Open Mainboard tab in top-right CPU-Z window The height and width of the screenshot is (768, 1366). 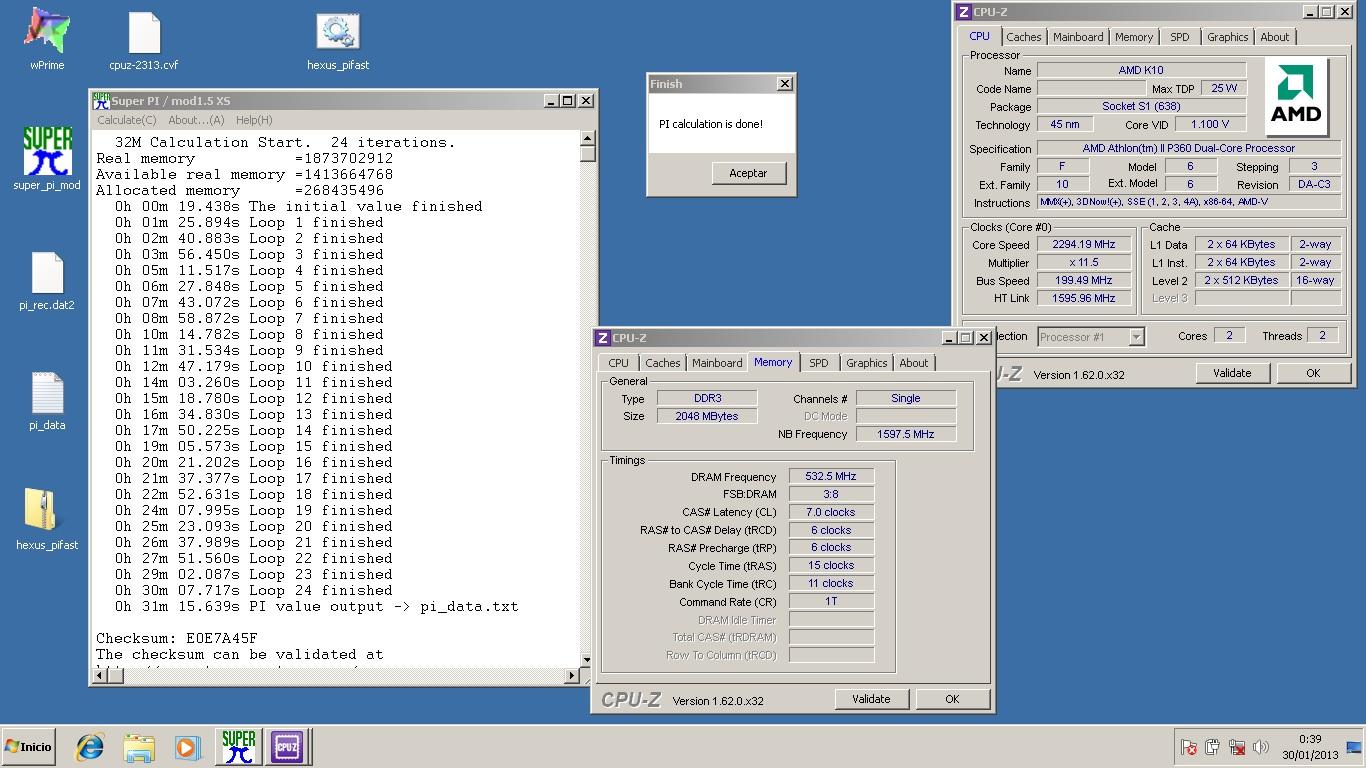[1078, 37]
